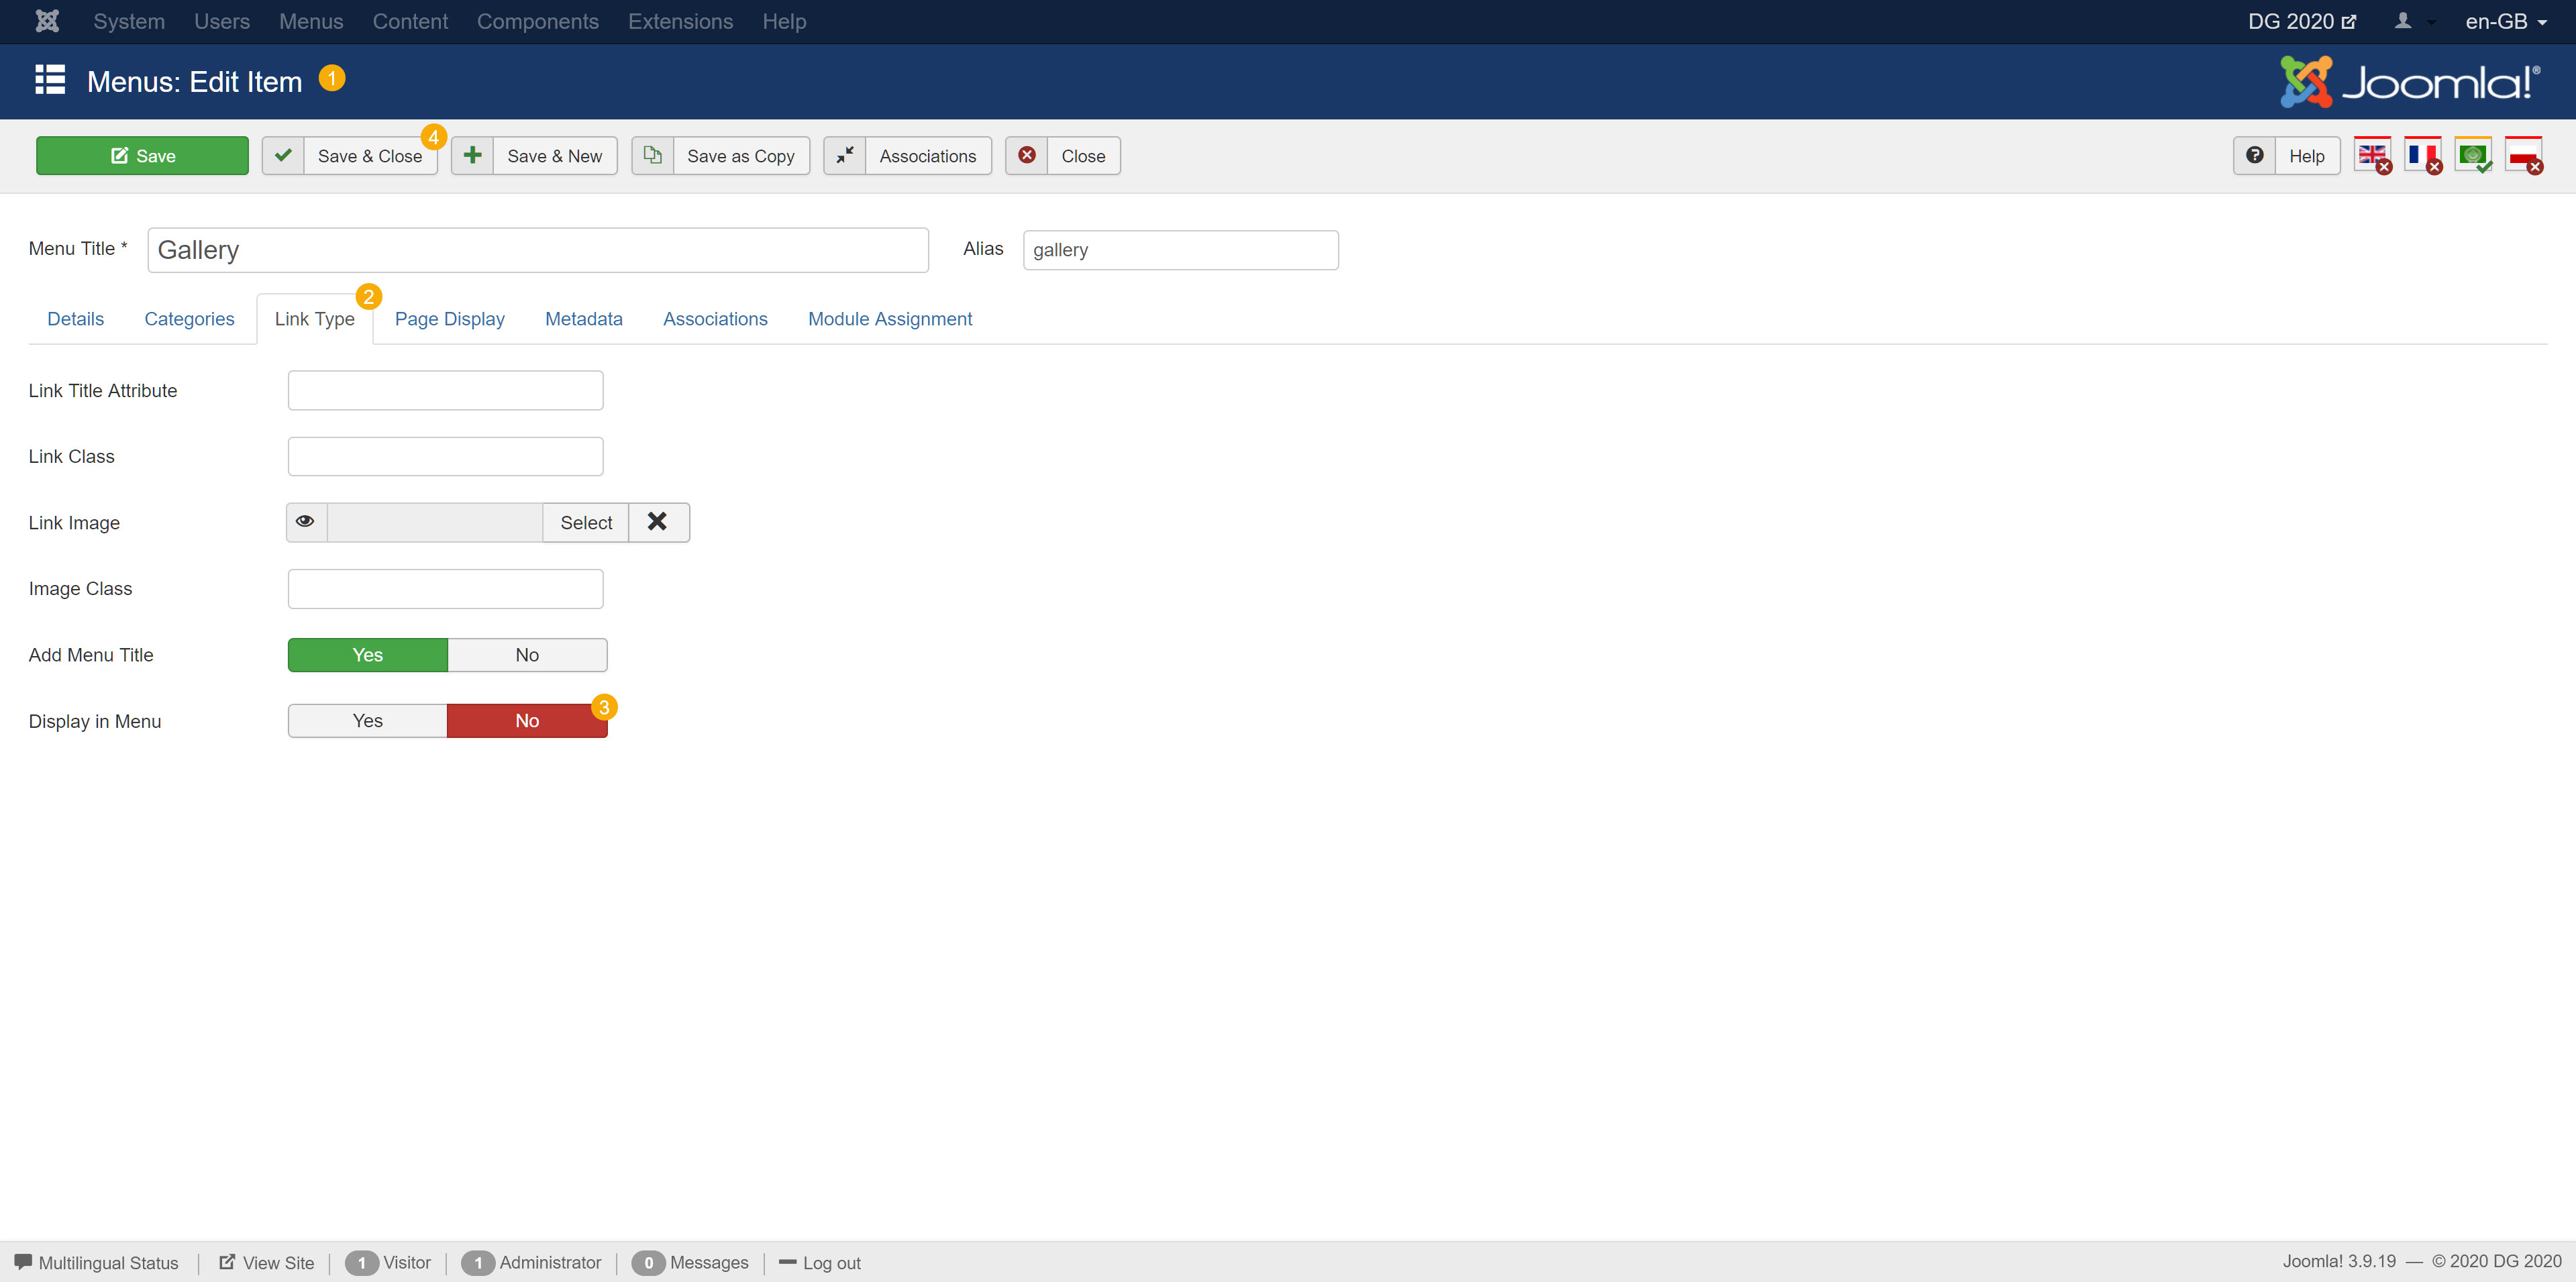Switch to the Associations tab
The width and height of the screenshot is (2576, 1282).
point(715,319)
